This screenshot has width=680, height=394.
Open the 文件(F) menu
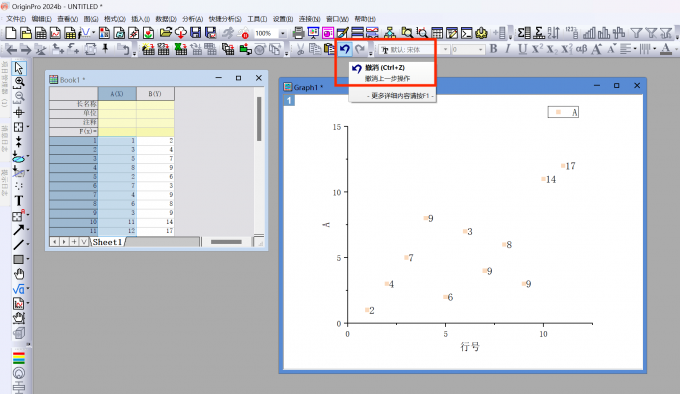click(x=16, y=19)
